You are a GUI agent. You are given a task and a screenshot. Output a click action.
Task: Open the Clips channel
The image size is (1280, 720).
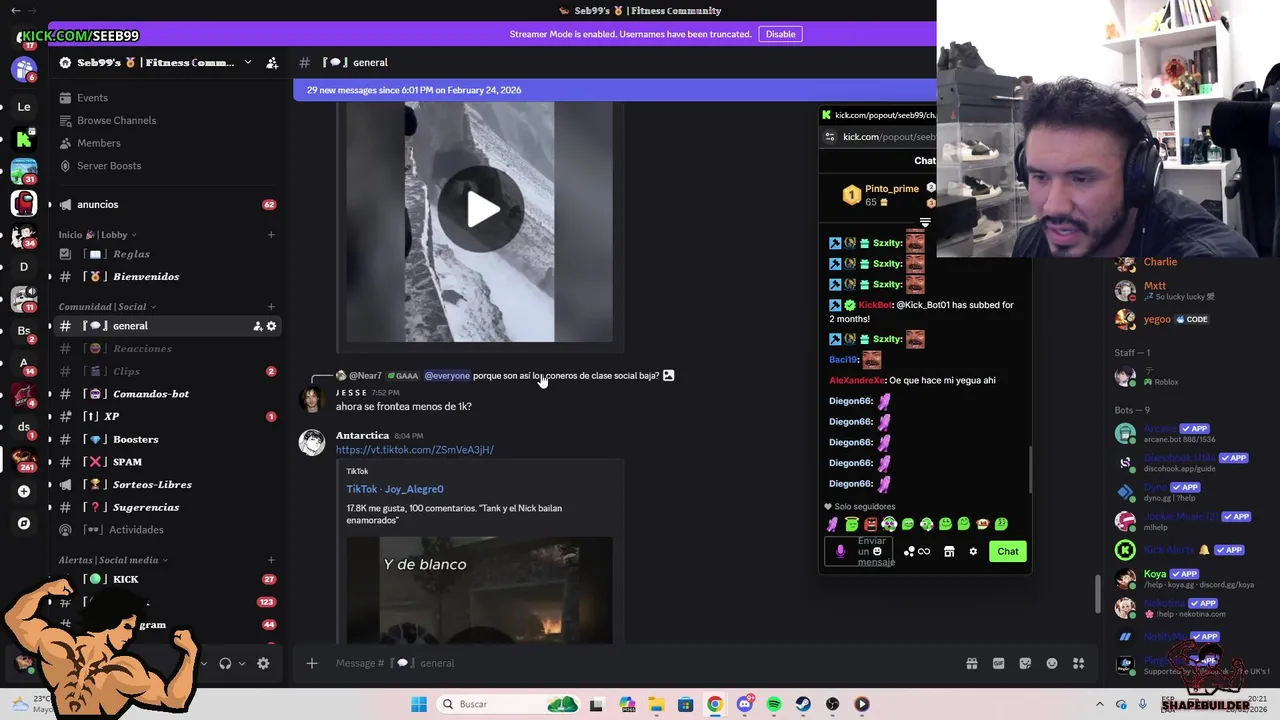coord(126,372)
